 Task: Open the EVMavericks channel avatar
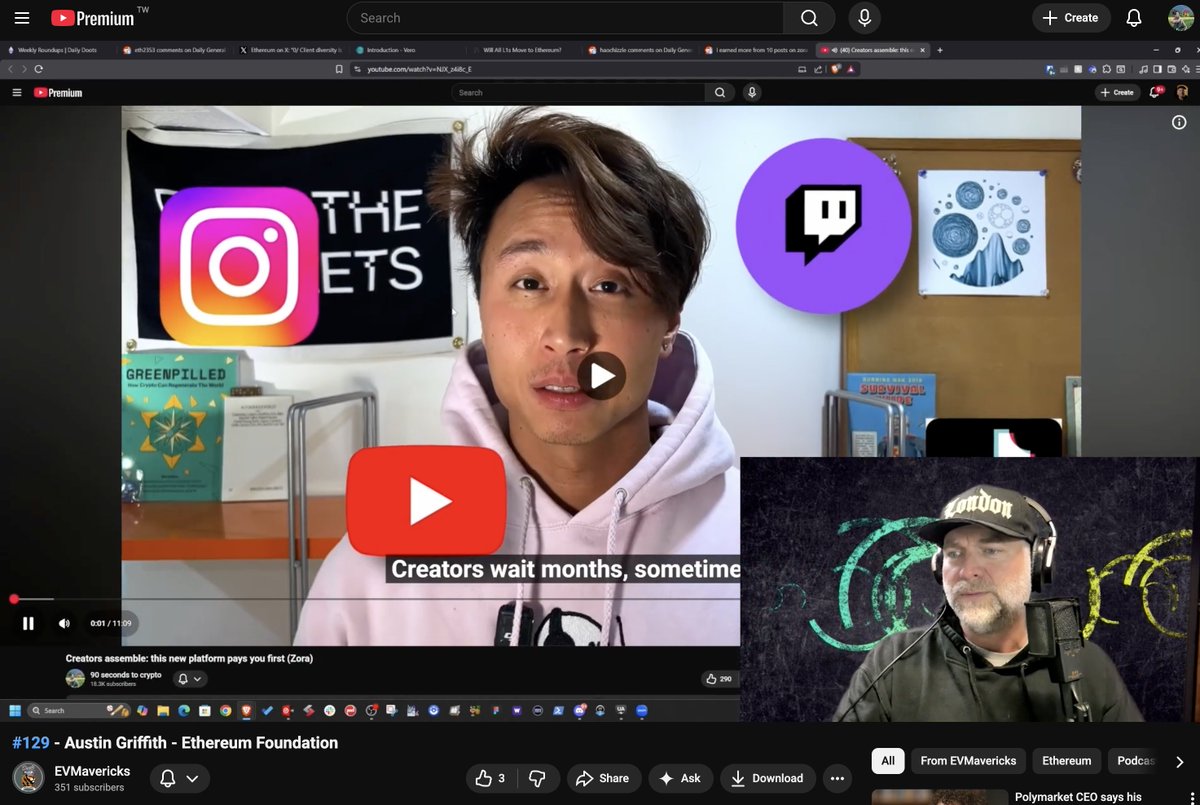pyautogui.click(x=28, y=778)
